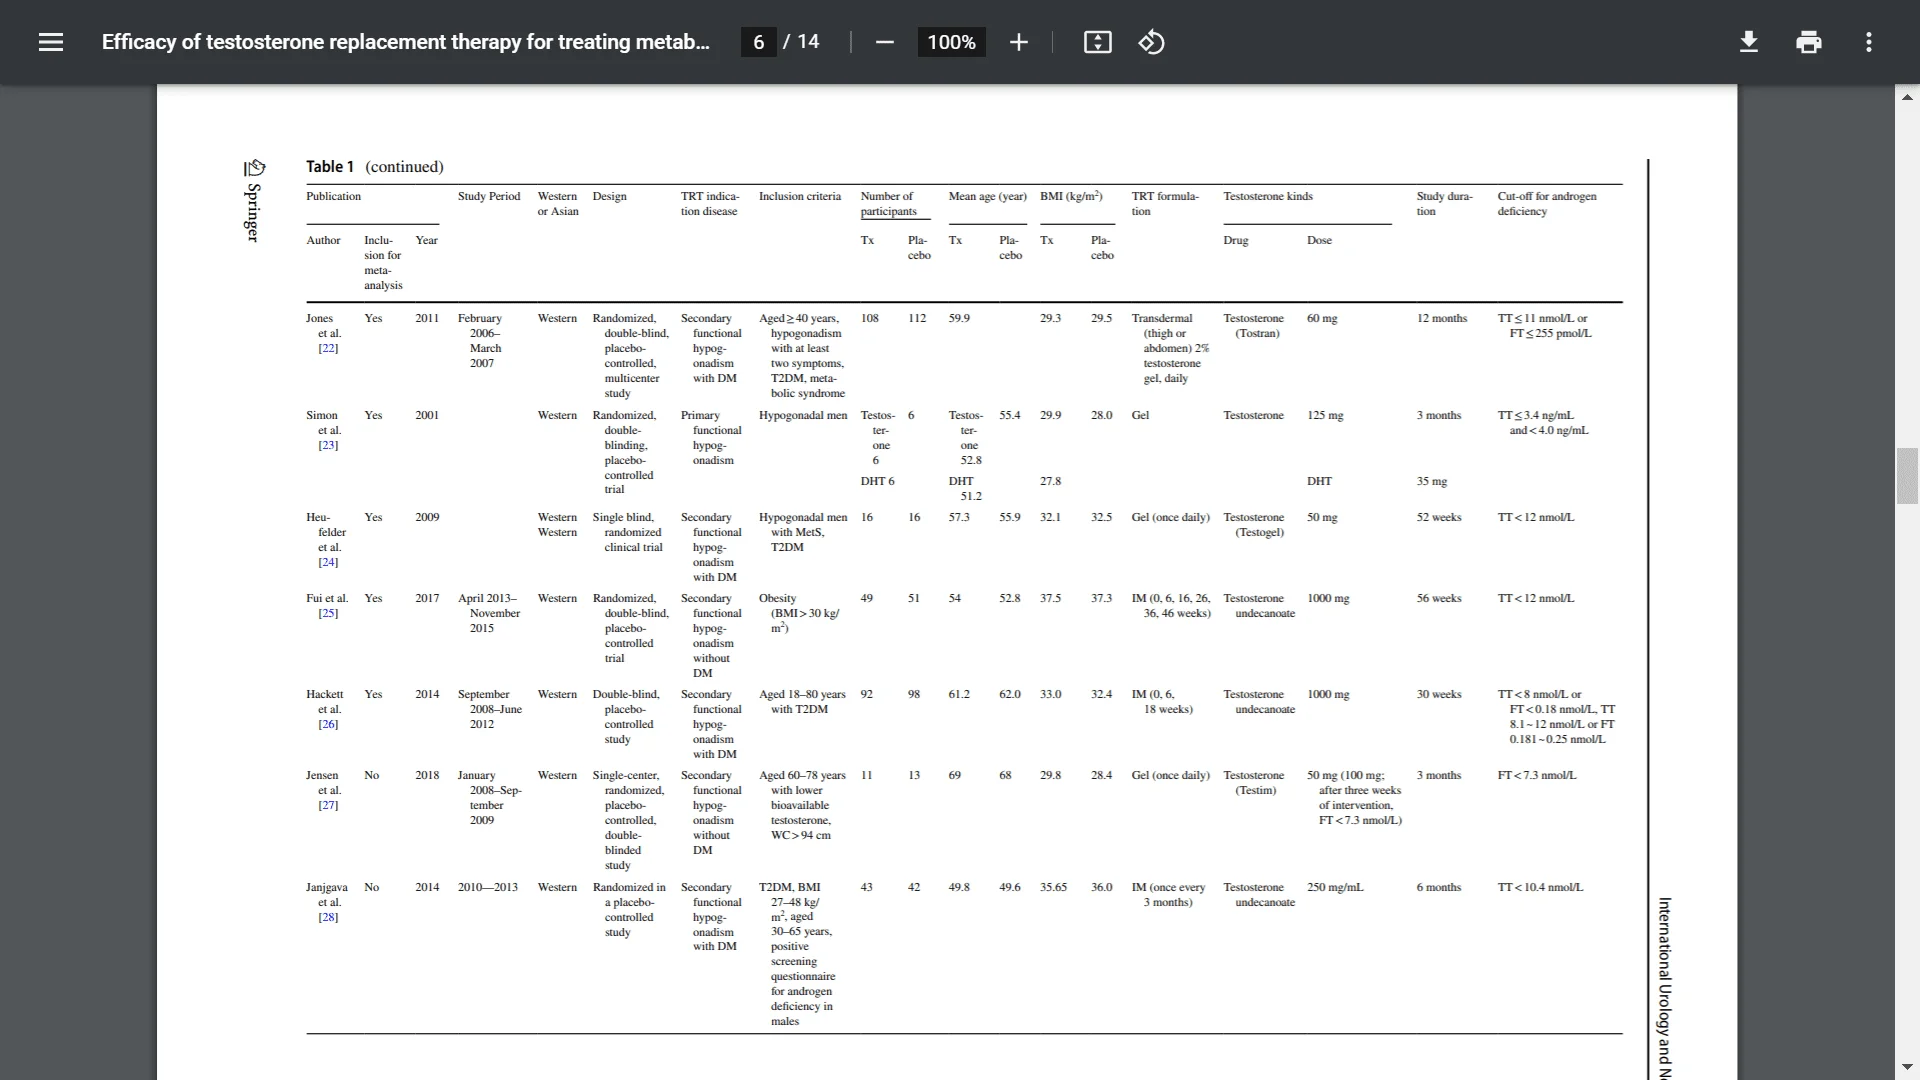Click the '12 months' study duration cell

point(1441,318)
